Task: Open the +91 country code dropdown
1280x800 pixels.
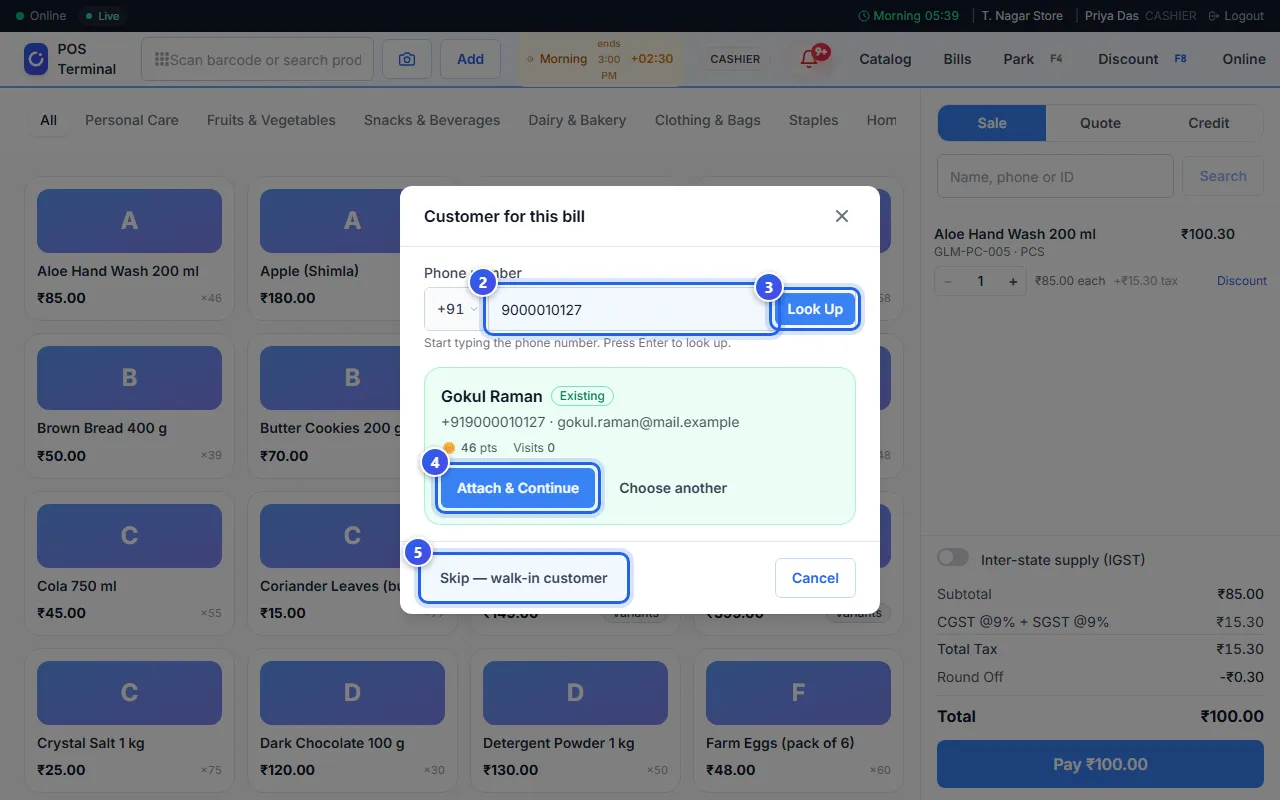Action: (455, 309)
